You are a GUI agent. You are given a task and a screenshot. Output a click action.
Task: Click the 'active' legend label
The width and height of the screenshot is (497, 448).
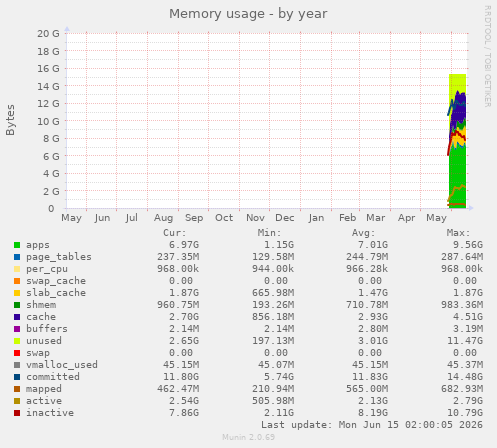[x=44, y=401]
